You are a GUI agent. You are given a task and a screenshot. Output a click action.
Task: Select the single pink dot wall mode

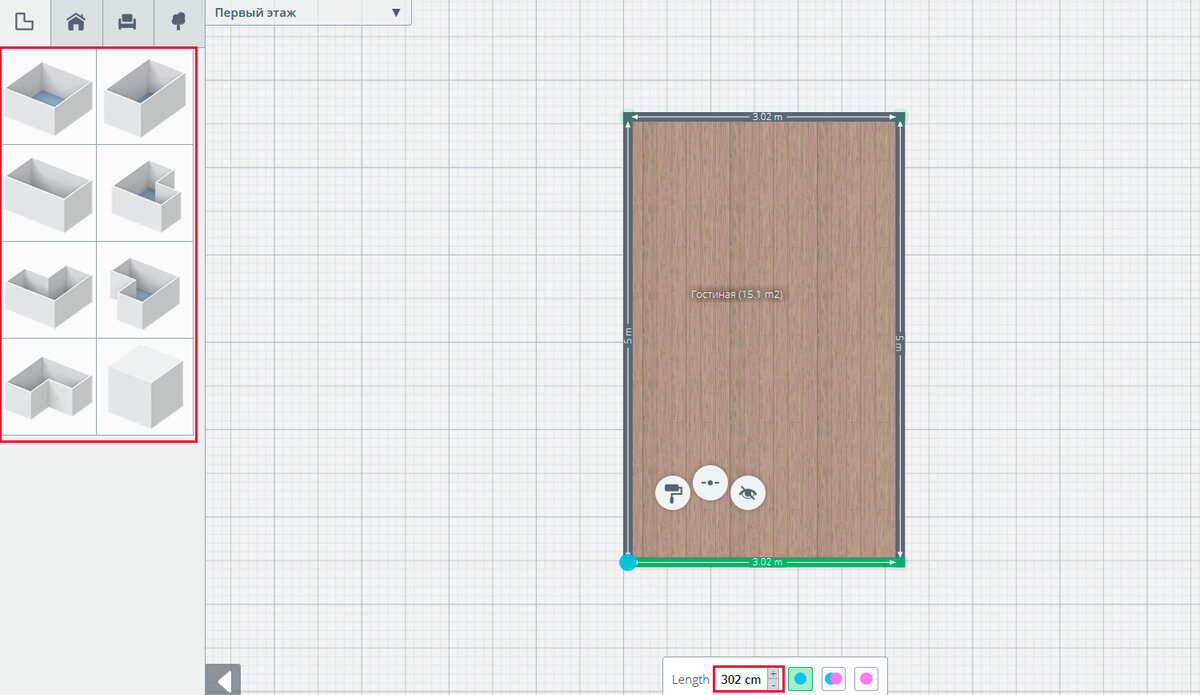coord(866,679)
